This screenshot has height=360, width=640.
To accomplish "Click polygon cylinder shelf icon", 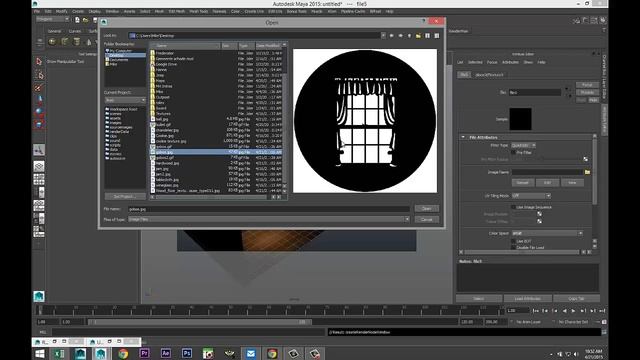I will pyautogui.click(x=76, y=42).
